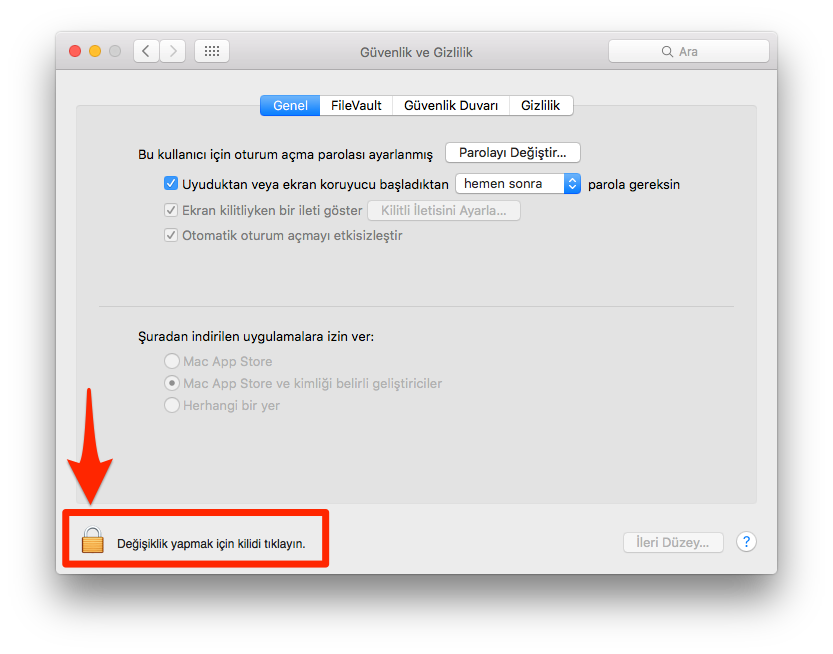Select the "Mac App Store" radio option

pos(172,361)
